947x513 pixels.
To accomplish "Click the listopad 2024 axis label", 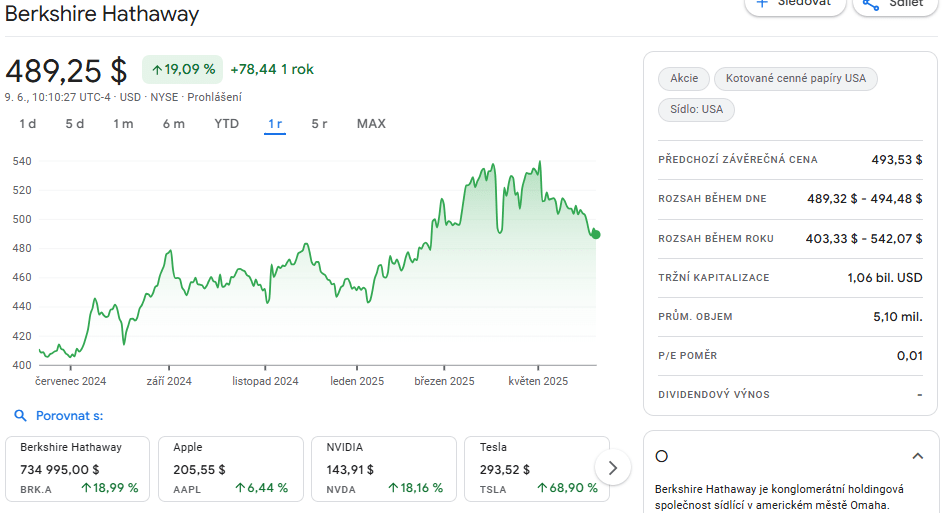I will [x=265, y=381].
